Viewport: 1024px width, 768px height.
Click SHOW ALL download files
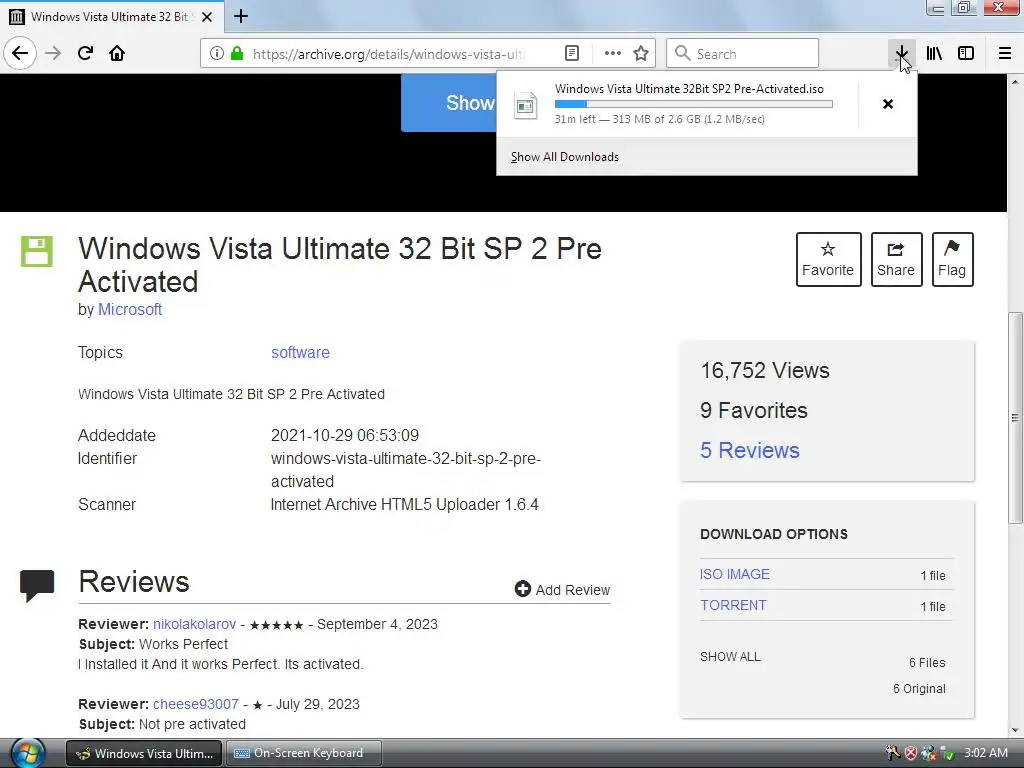pos(730,657)
